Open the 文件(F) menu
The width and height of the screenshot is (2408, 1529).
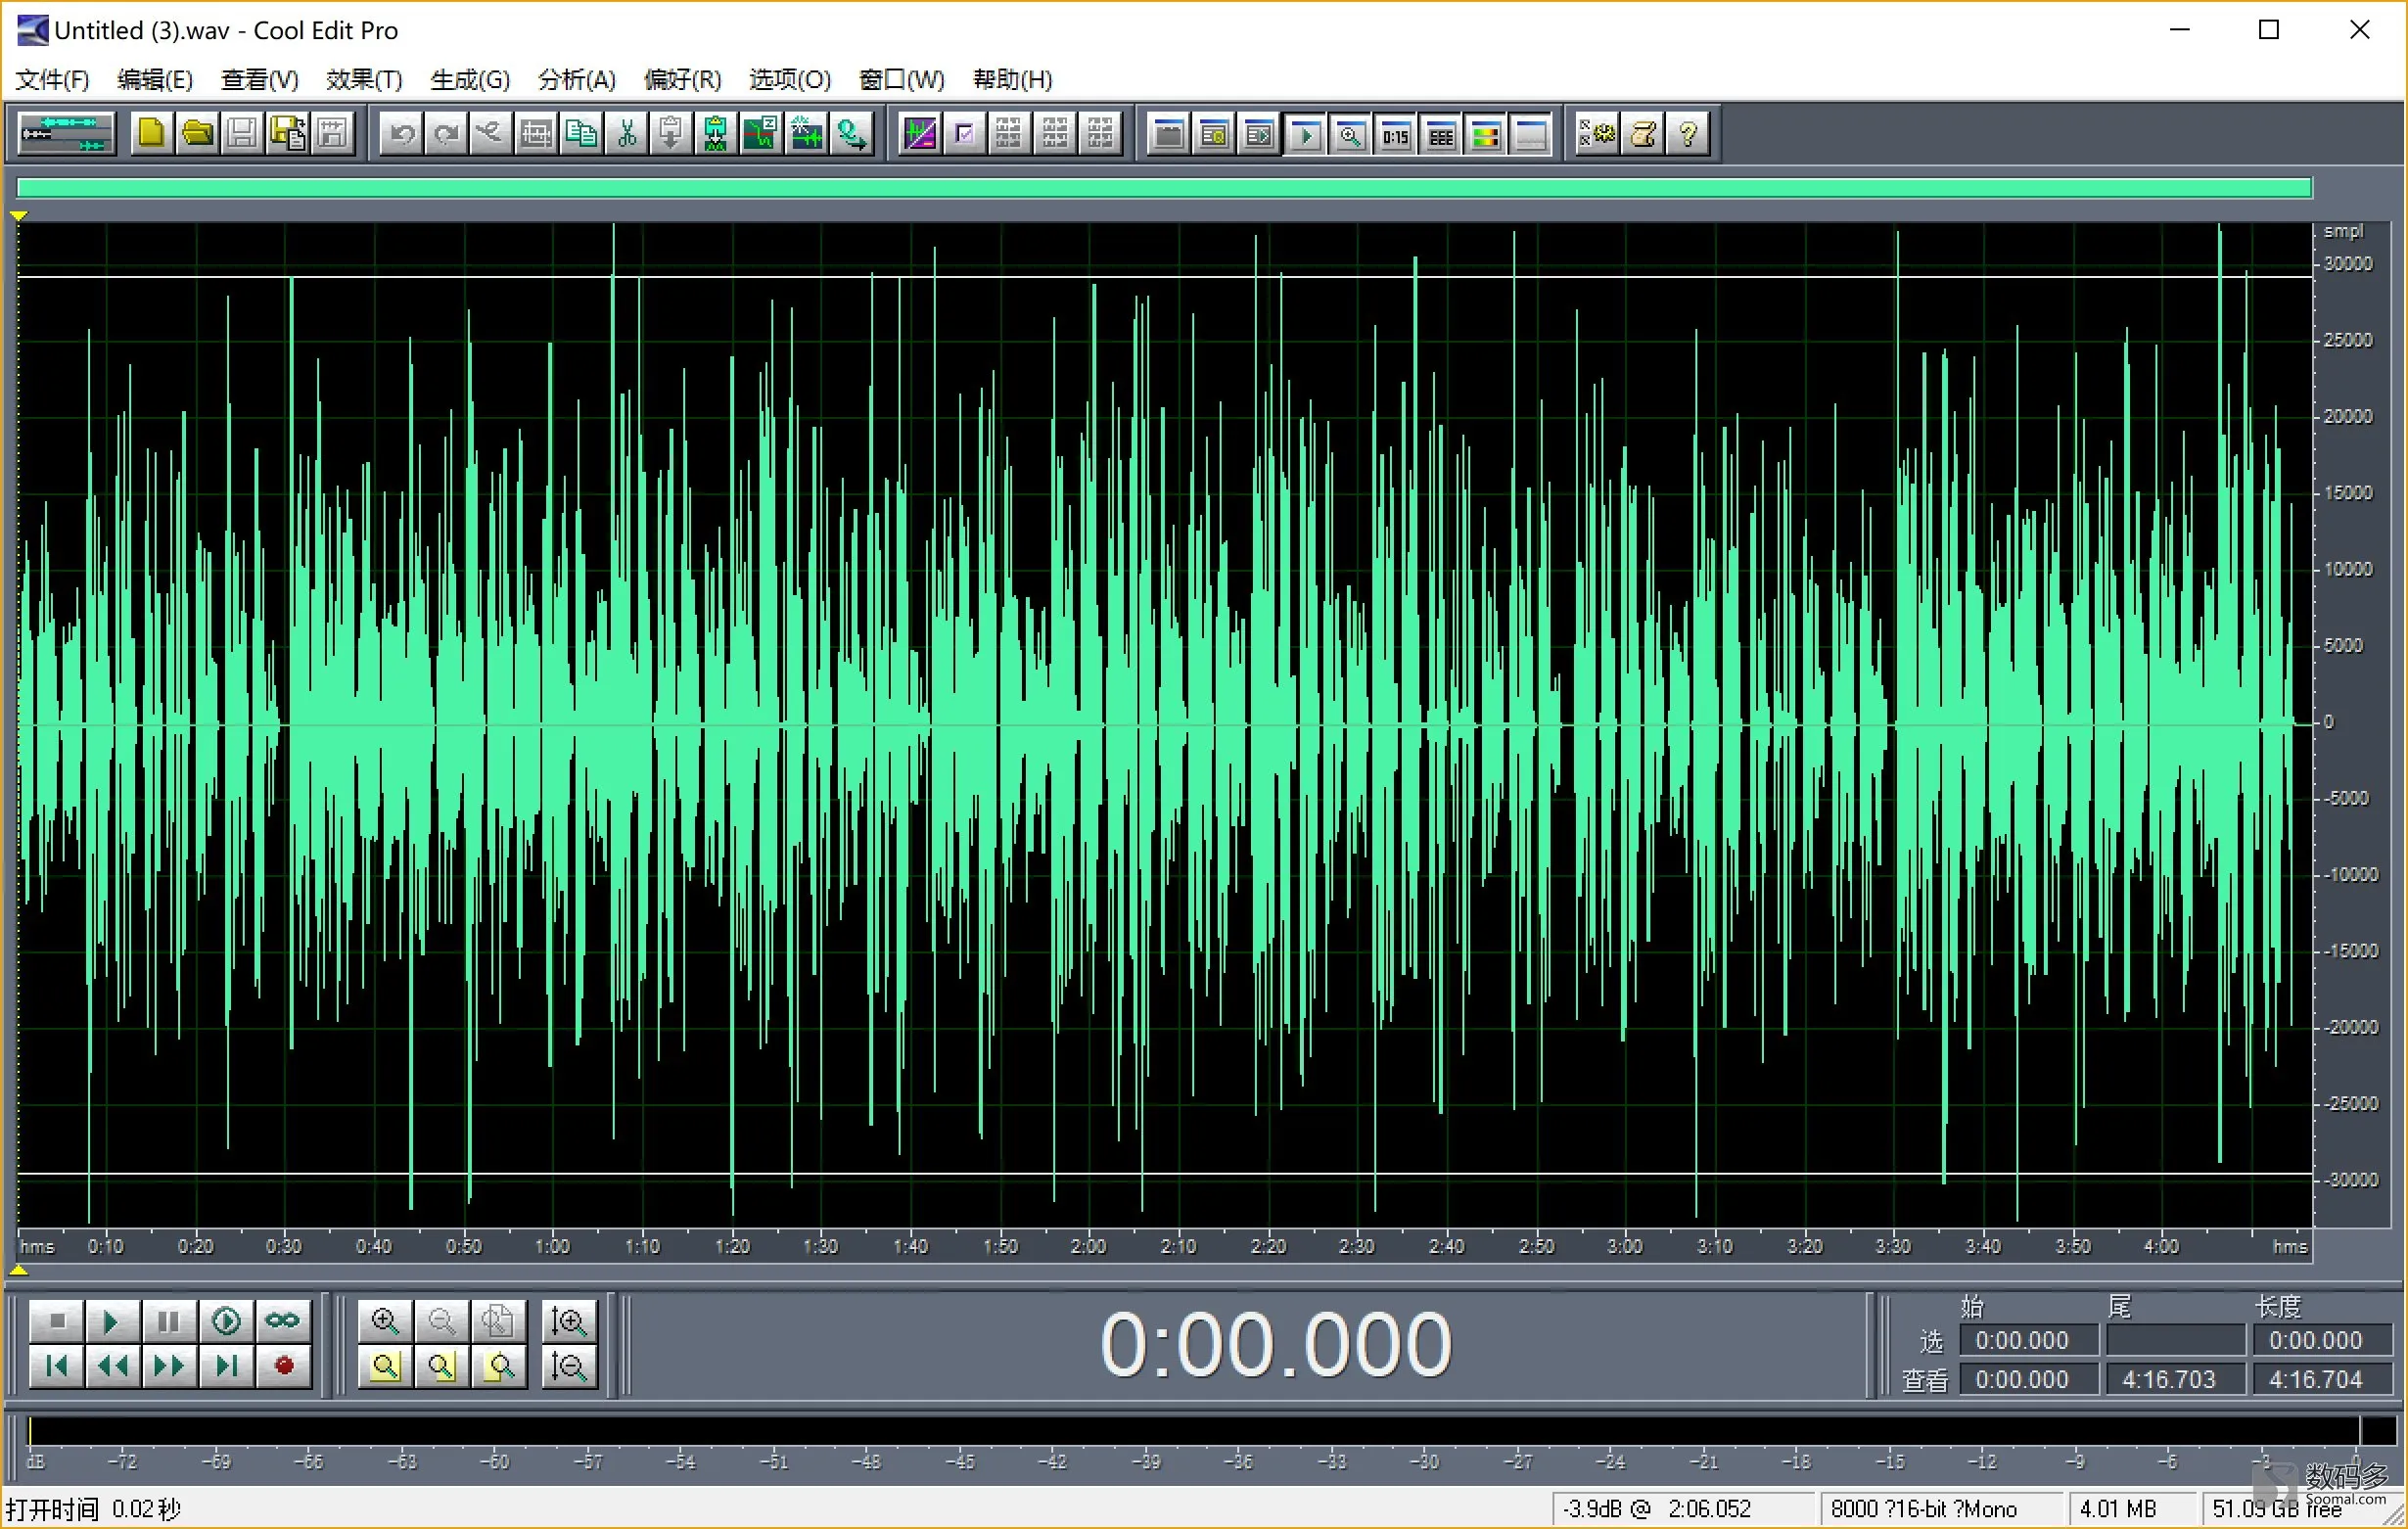pyautogui.click(x=52, y=79)
